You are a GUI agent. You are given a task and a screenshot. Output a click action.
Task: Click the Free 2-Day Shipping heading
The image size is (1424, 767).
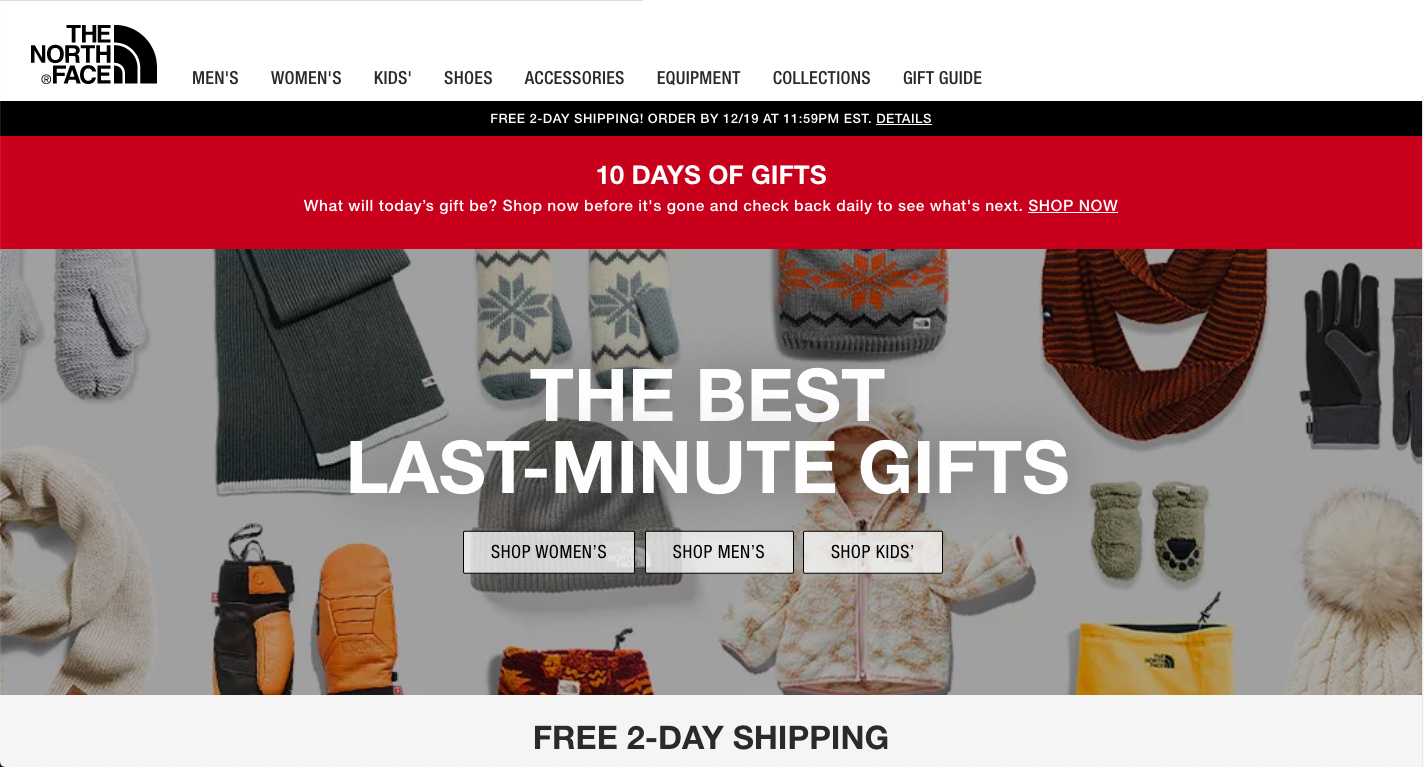click(x=711, y=738)
